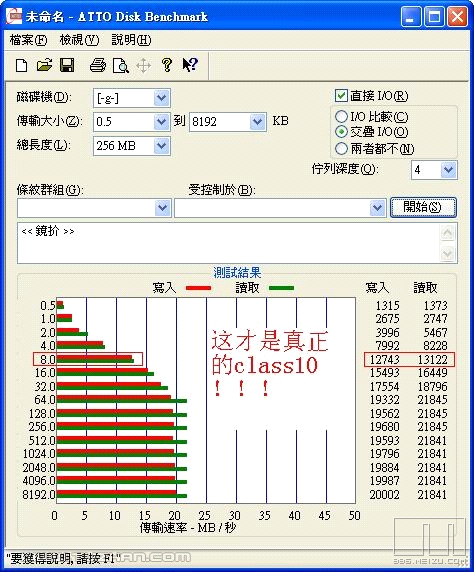Screen dimensions: 474x572
Task: Click read value 5467 in results
Action: pos(435,332)
